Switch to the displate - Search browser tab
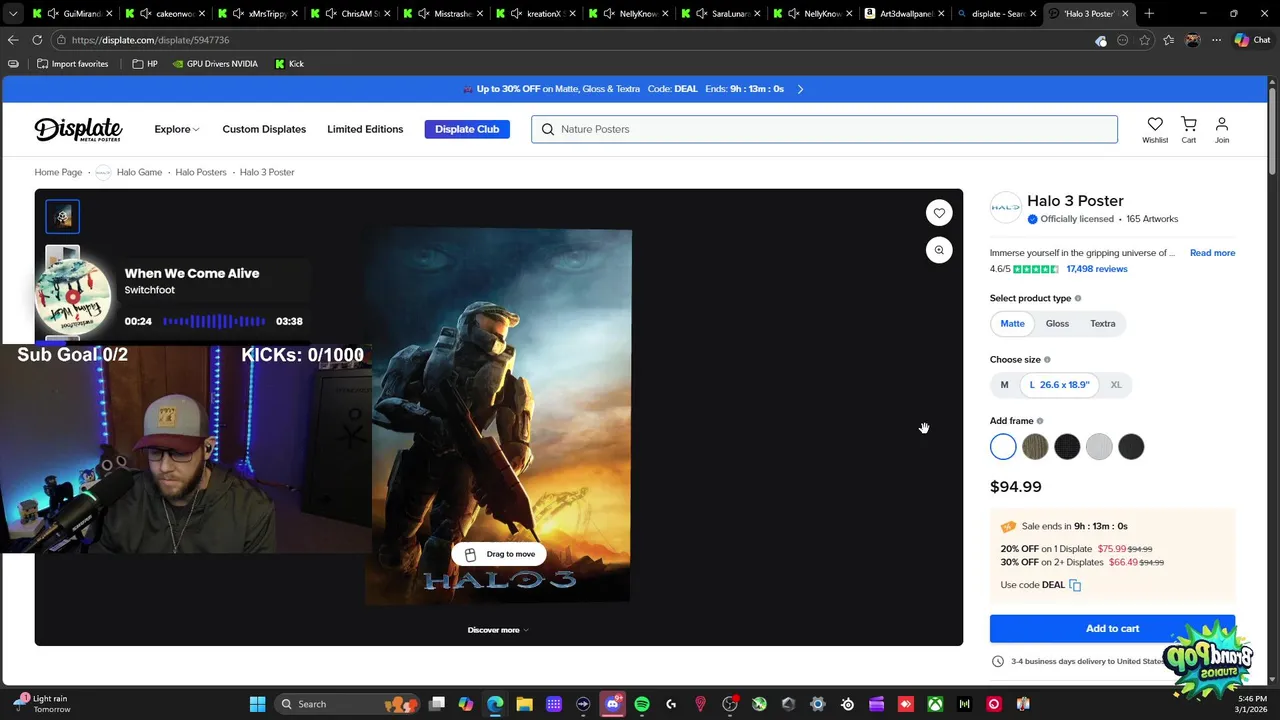 click(x=995, y=13)
